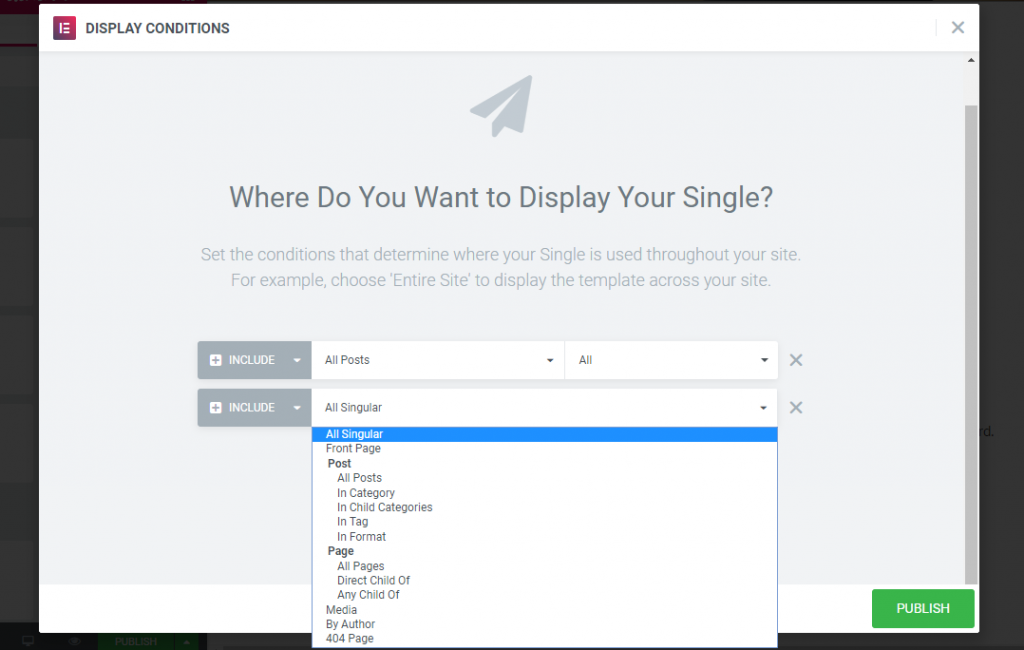Choose All Pages under Page group
The image size is (1024, 650).
361,566
